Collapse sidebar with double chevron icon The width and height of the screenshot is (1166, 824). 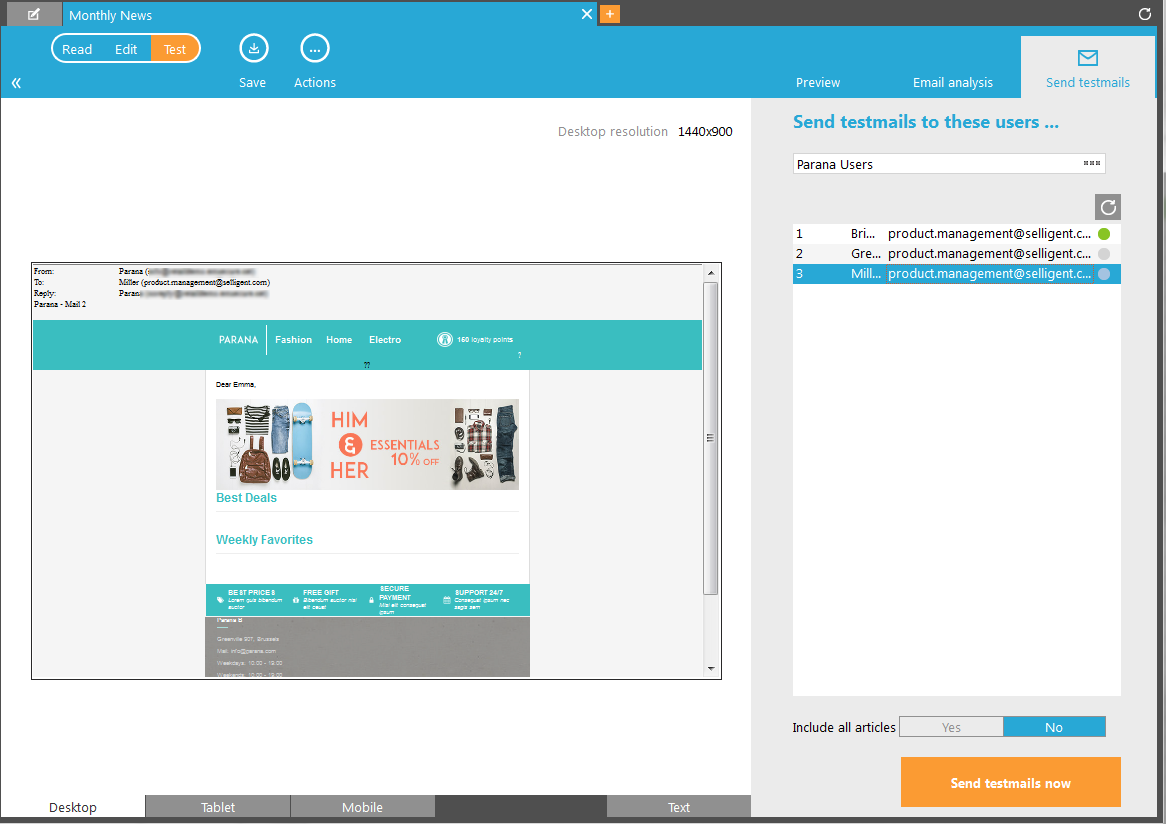point(16,83)
